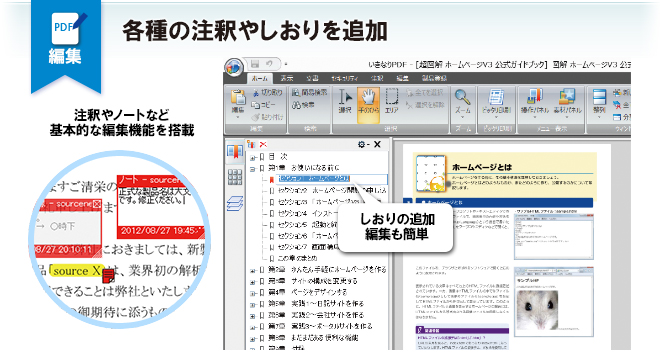Add new bookmark icon in panel toolbar
Screen dimensions: 660x360
click(x=251, y=144)
